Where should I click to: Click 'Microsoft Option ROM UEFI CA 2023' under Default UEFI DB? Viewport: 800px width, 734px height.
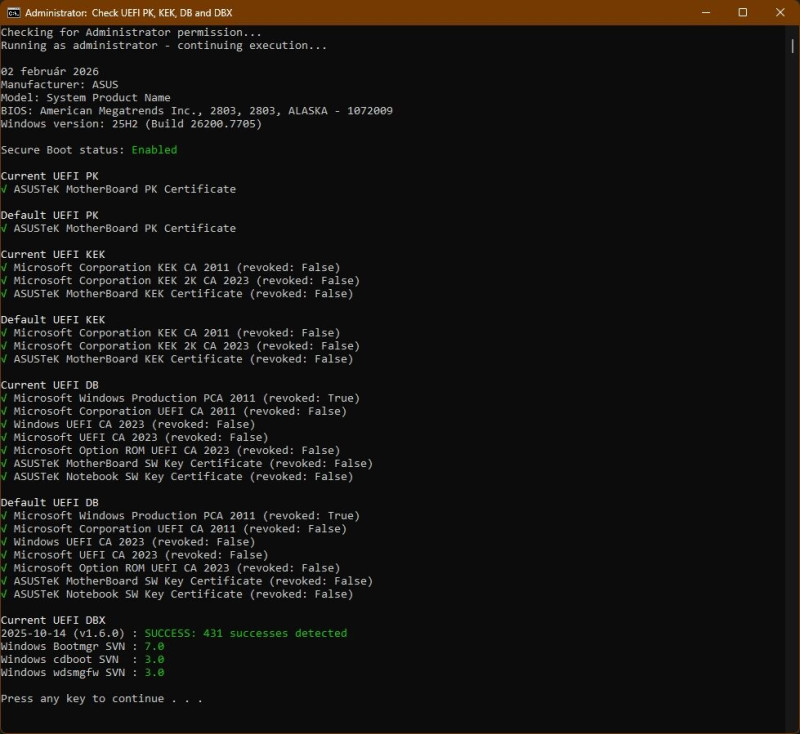pyautogui.click(x=121, y=568)
